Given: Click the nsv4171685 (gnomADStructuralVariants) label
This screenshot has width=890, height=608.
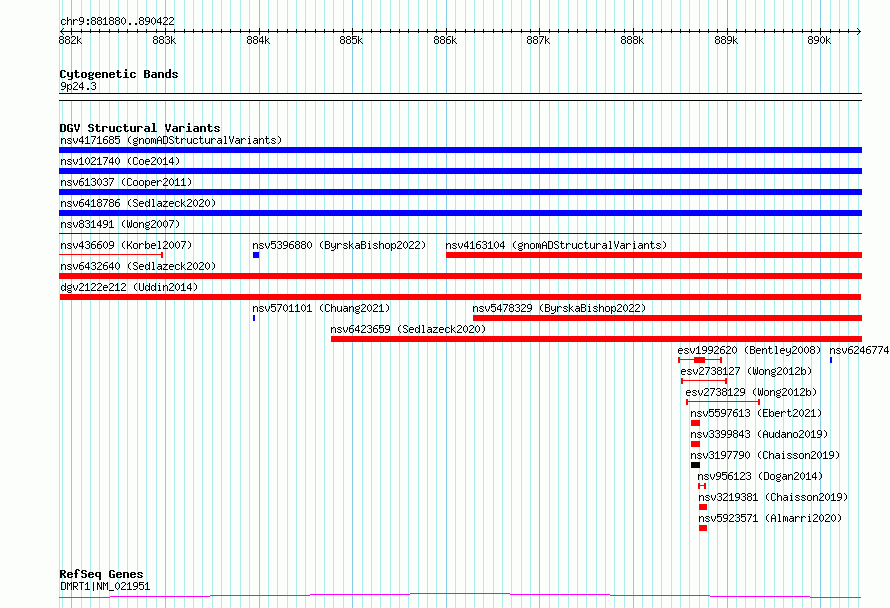Looking at the screenshot, I should (x=171, y=140).
